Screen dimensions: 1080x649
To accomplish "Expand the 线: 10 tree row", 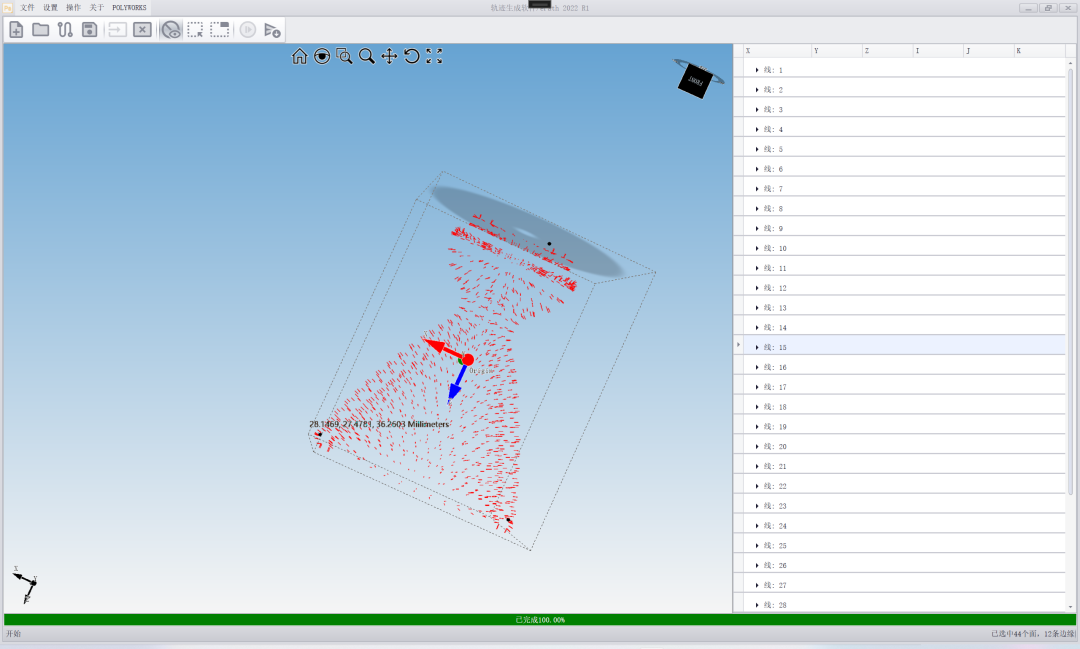I will click(x=757, y=248).
